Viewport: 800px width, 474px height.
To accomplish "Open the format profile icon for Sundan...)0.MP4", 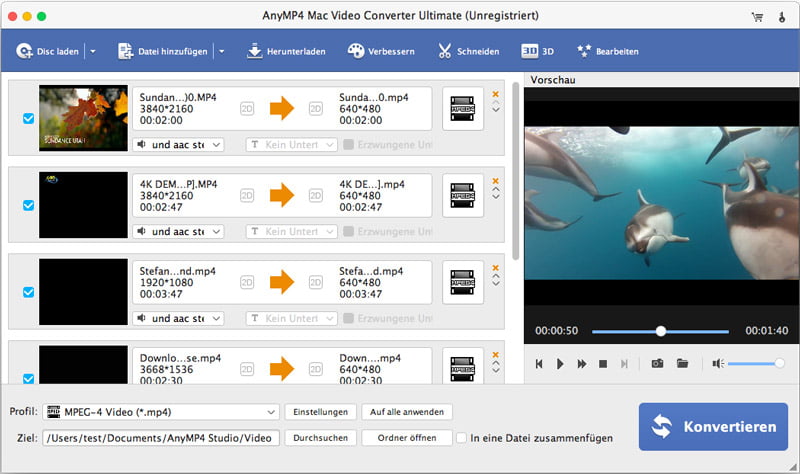I will click(463, 109).
